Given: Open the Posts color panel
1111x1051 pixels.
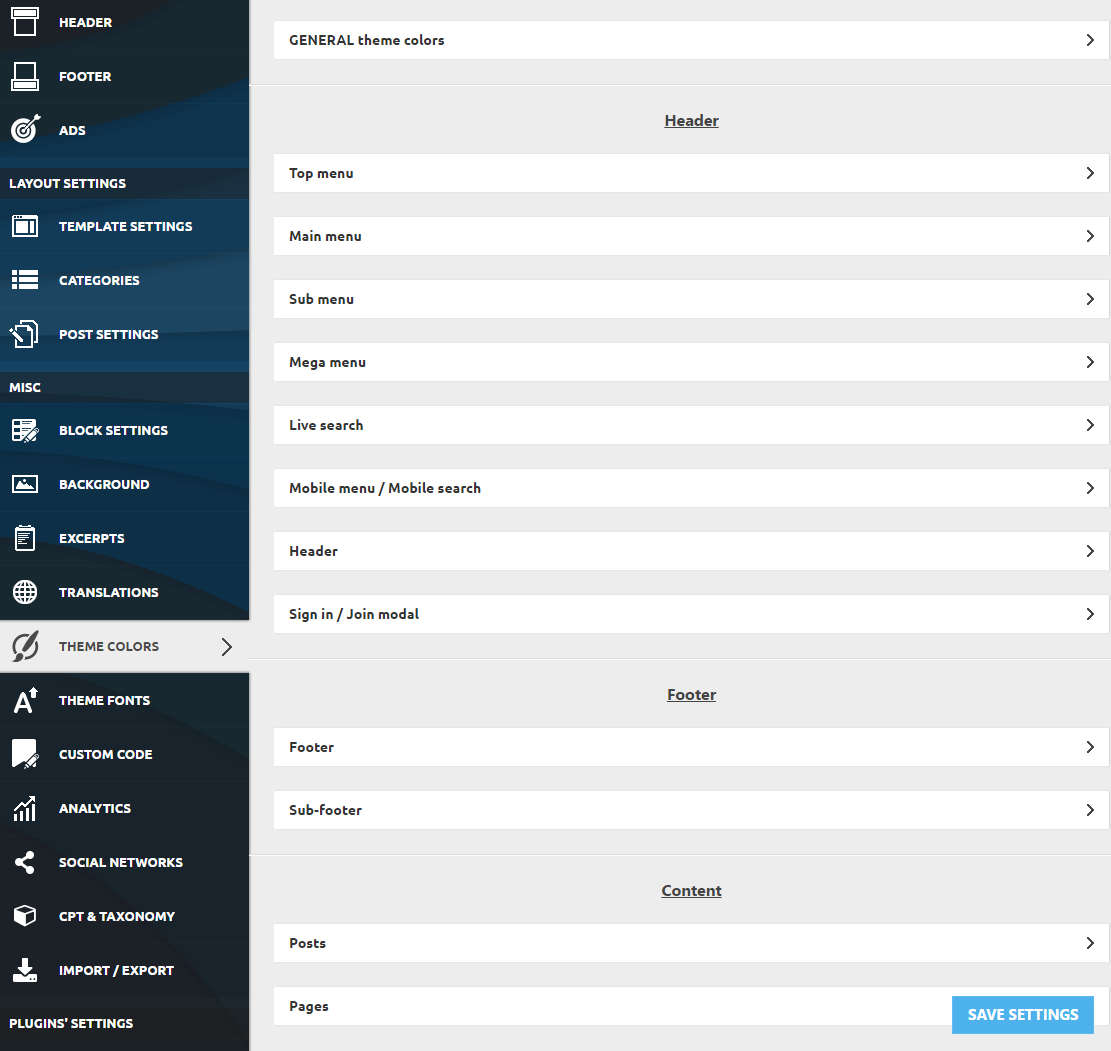Looking at the screenshot, I should point(691,943).
